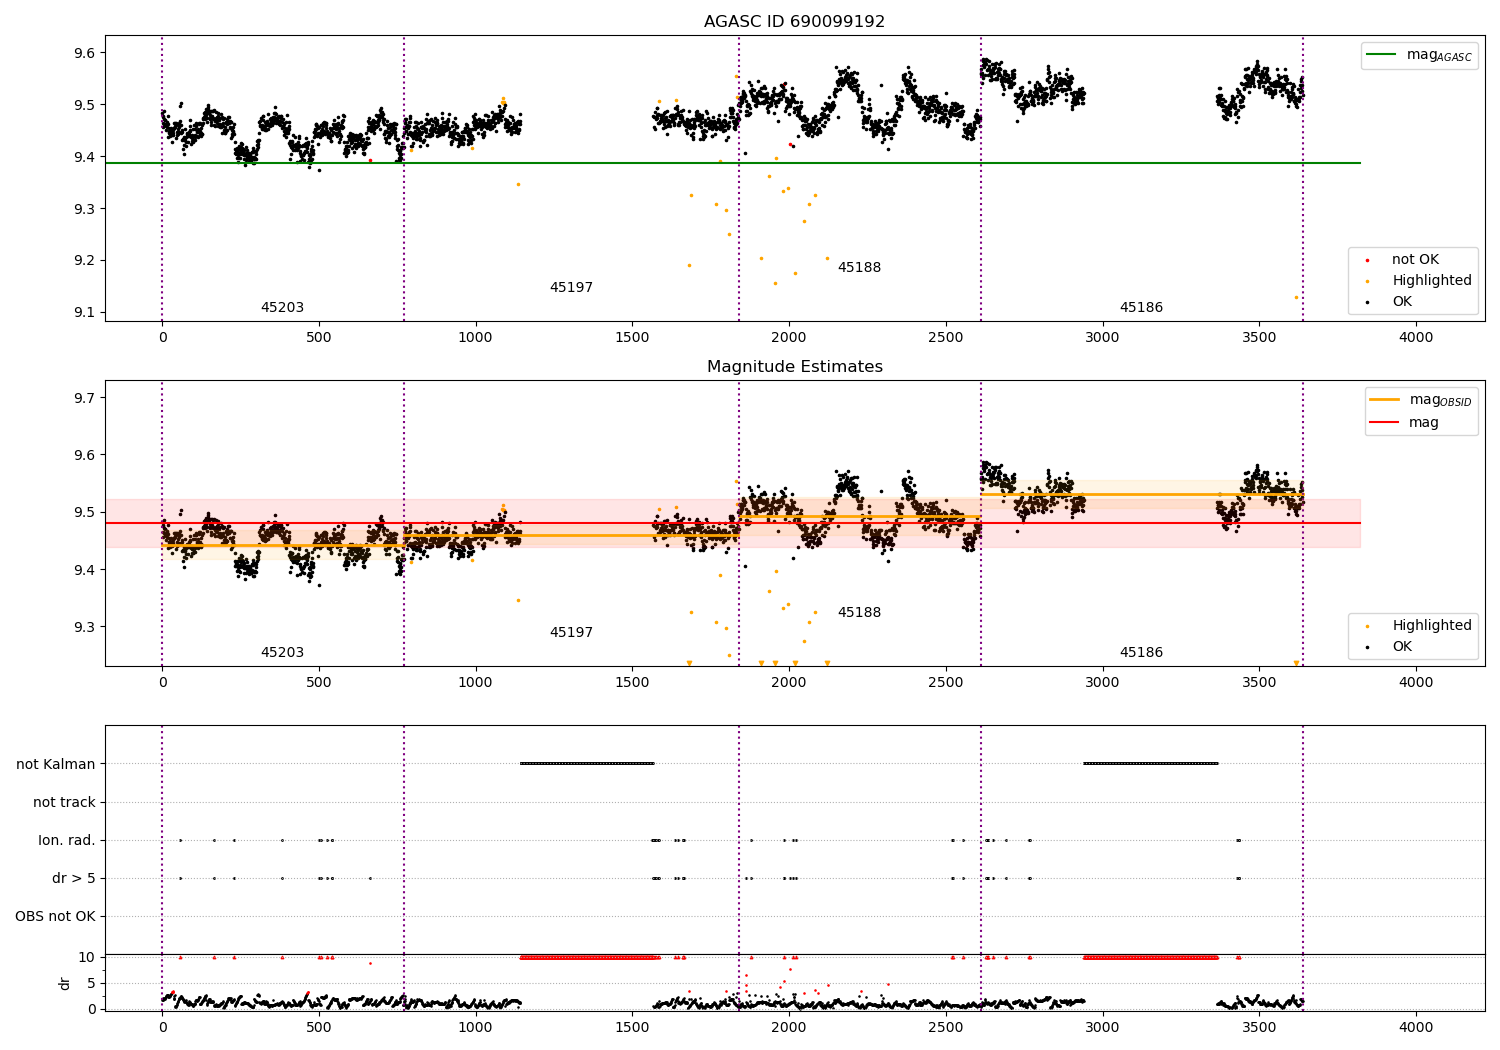Click the 'dr' y-axis label

(65, 983)
